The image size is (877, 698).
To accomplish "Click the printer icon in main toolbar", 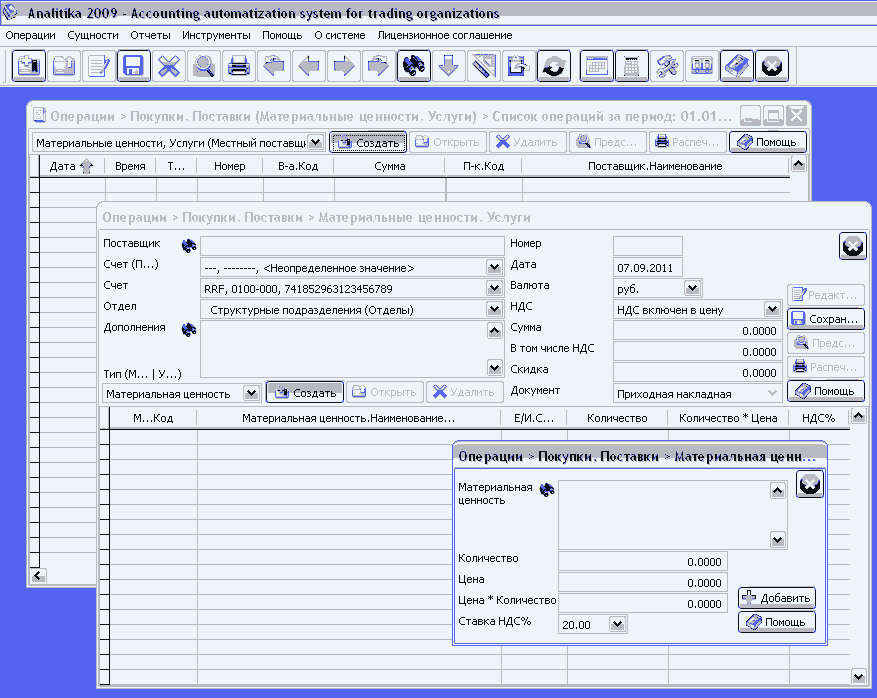I will (x=239, y=66).
